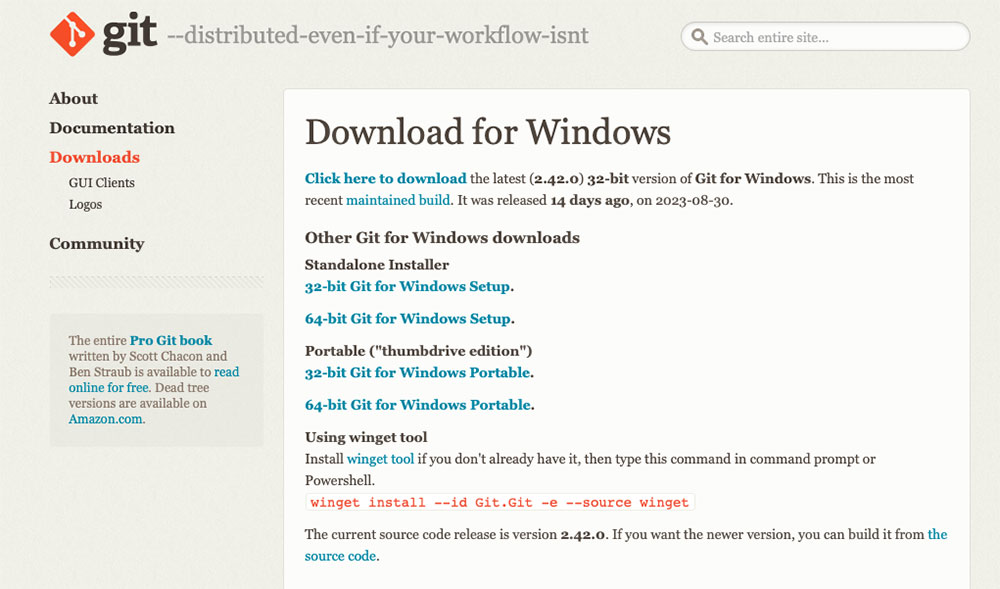The width and height of the screenshot is (1000, 589).
Task: Download 32-bit Git for Windows Portable
Action: pyautogui.click(x=418, y=372)
